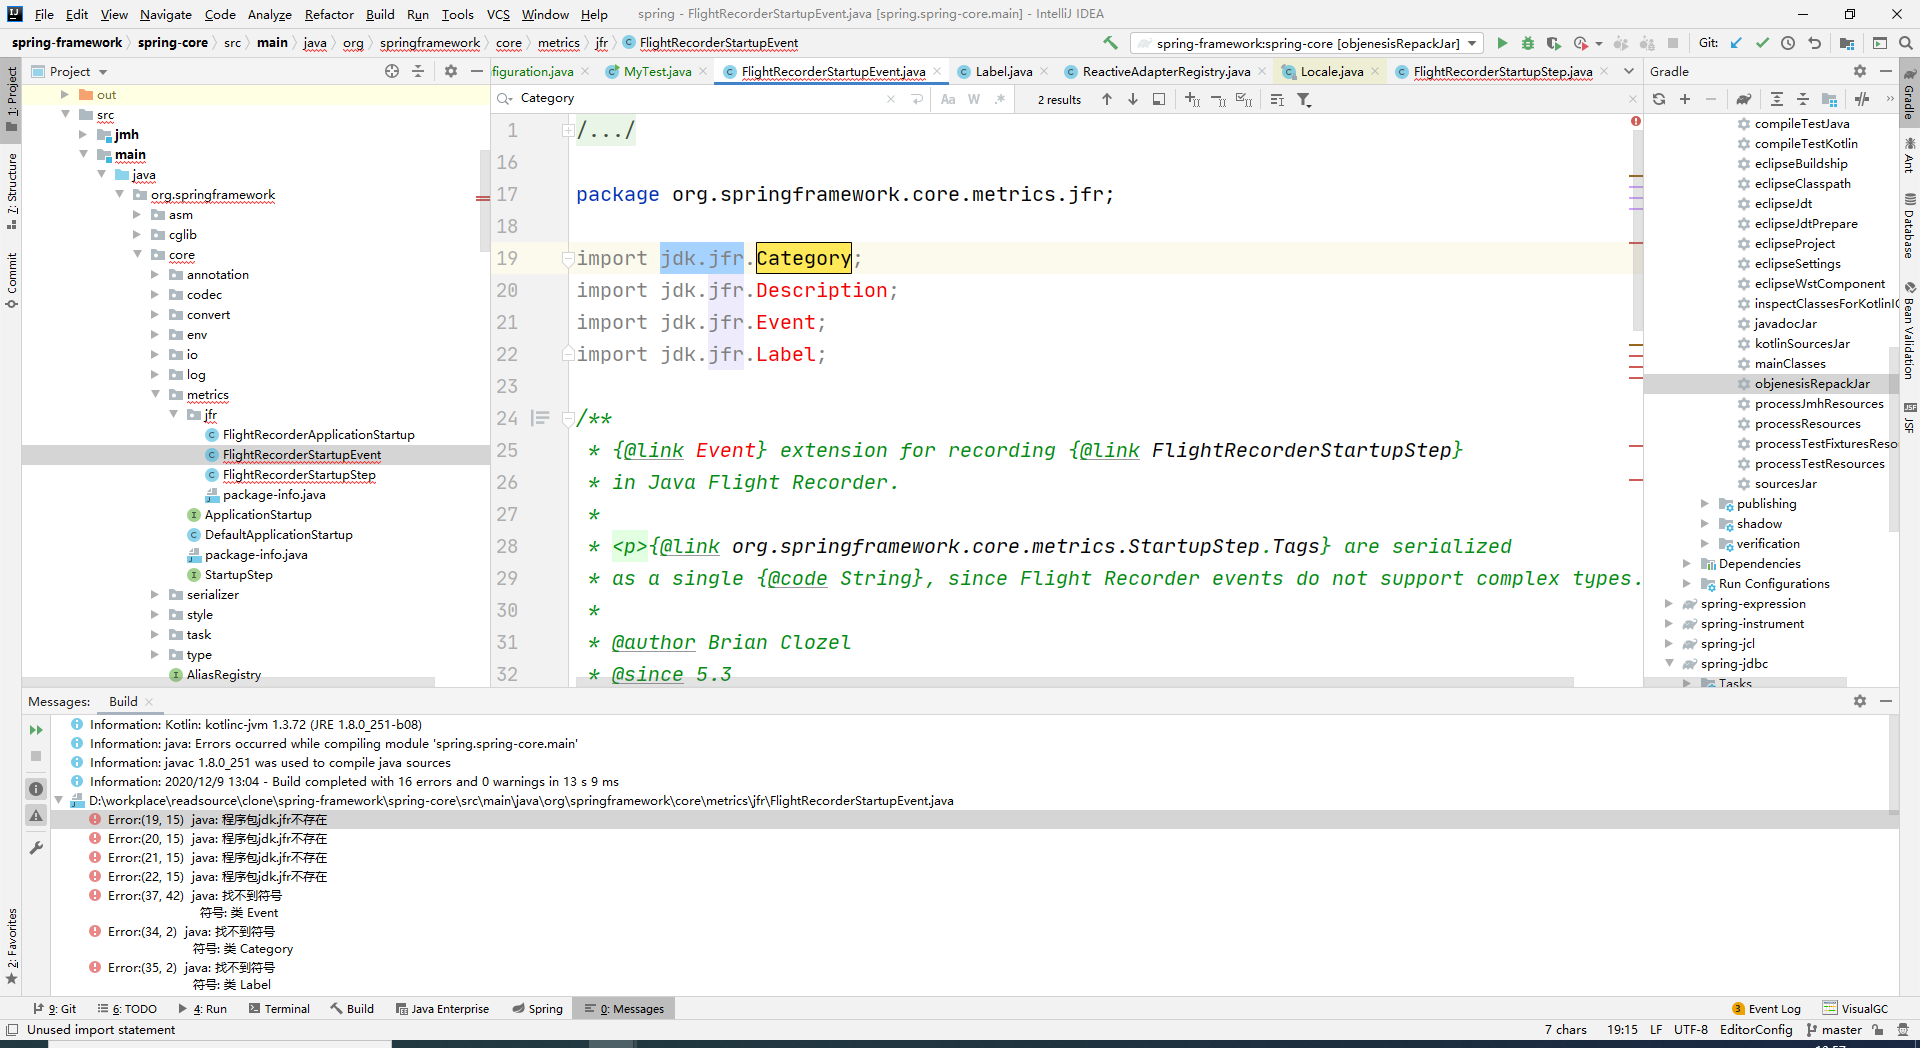This screenshot has width=1920, height=1048.
Task: Toggle Match Case (Aa) search option
Action: point(948,99)
